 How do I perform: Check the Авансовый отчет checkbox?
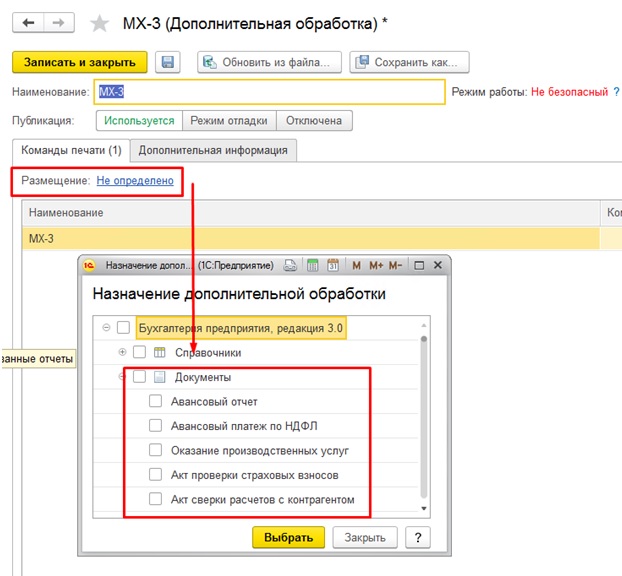155,401
